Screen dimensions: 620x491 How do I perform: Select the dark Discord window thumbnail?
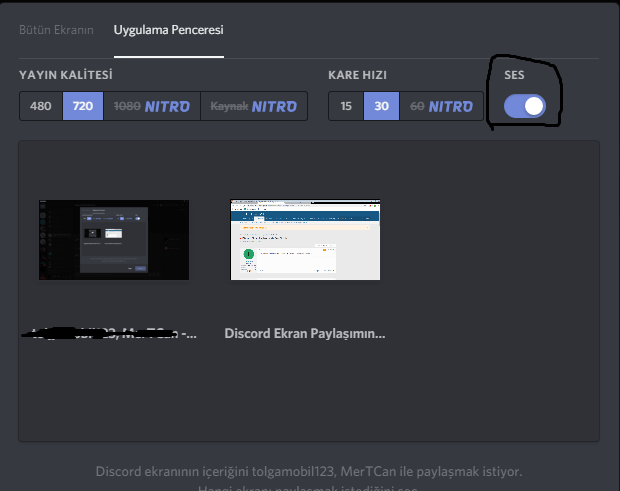[x=114, y=240]
